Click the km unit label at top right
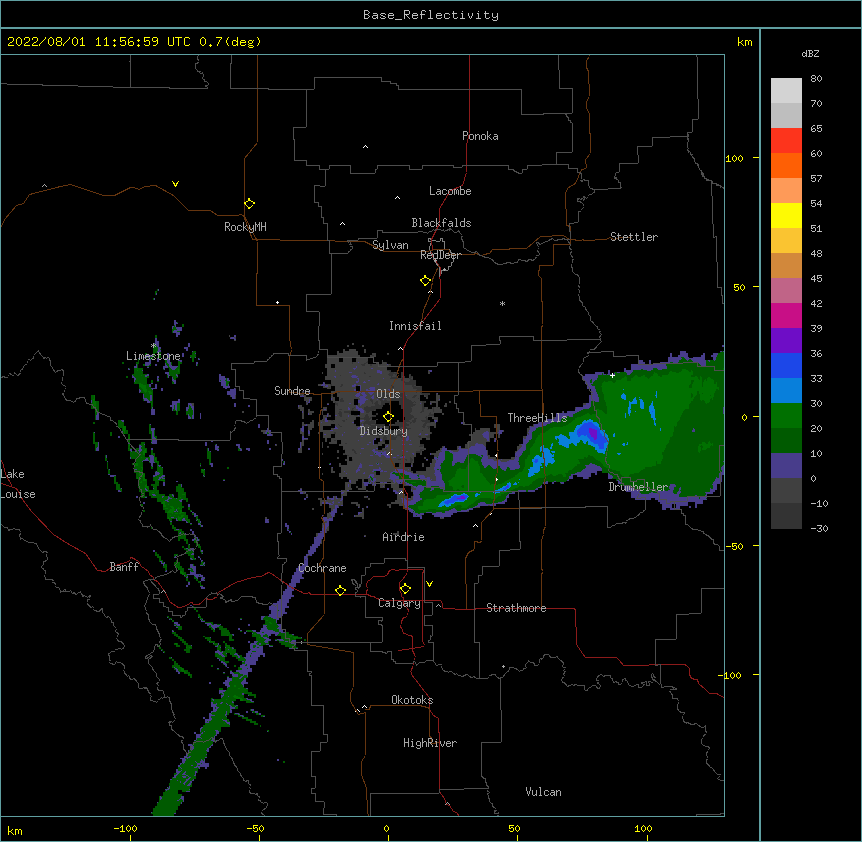The width and height of the screenshot is (862, 842). [744, 42]
